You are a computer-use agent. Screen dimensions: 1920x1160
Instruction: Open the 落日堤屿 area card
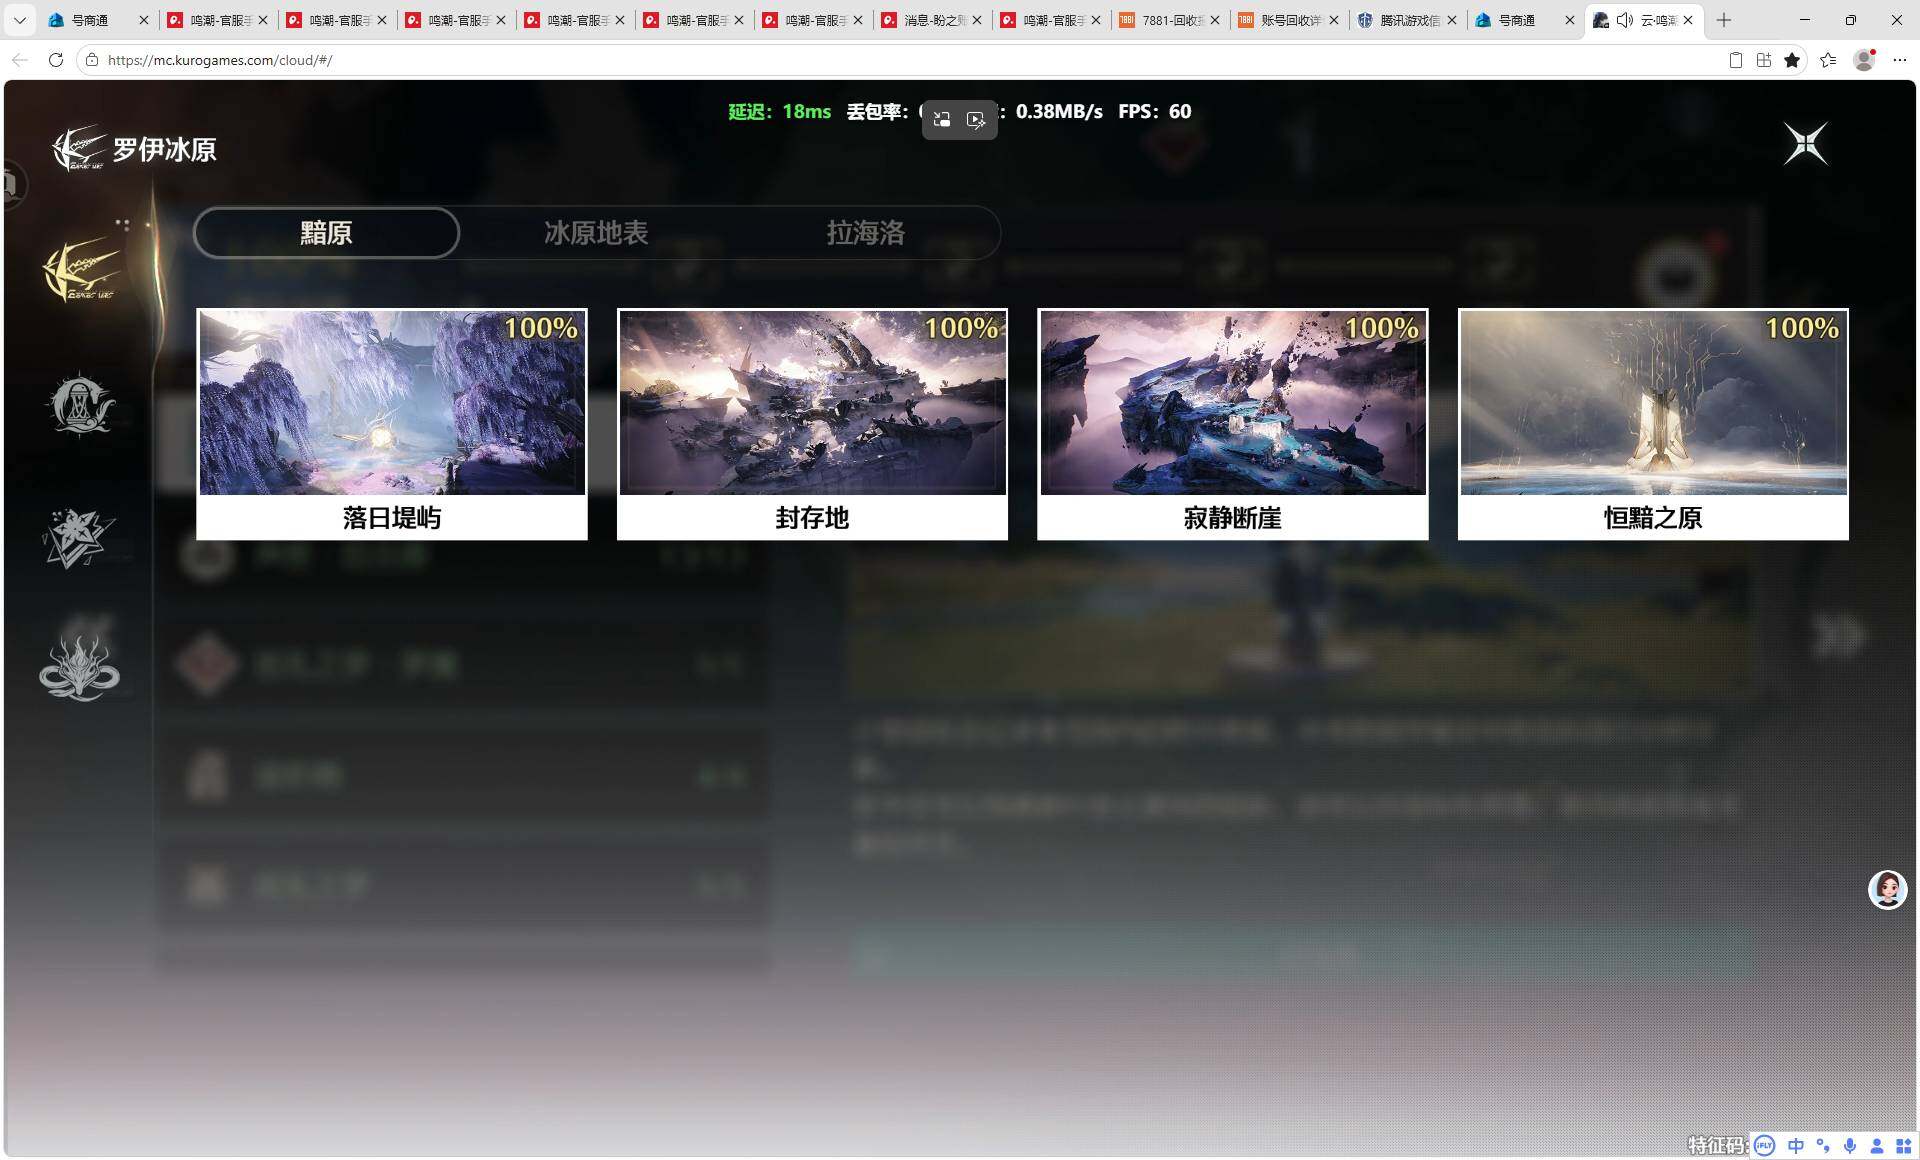click(x=392, y=424)
